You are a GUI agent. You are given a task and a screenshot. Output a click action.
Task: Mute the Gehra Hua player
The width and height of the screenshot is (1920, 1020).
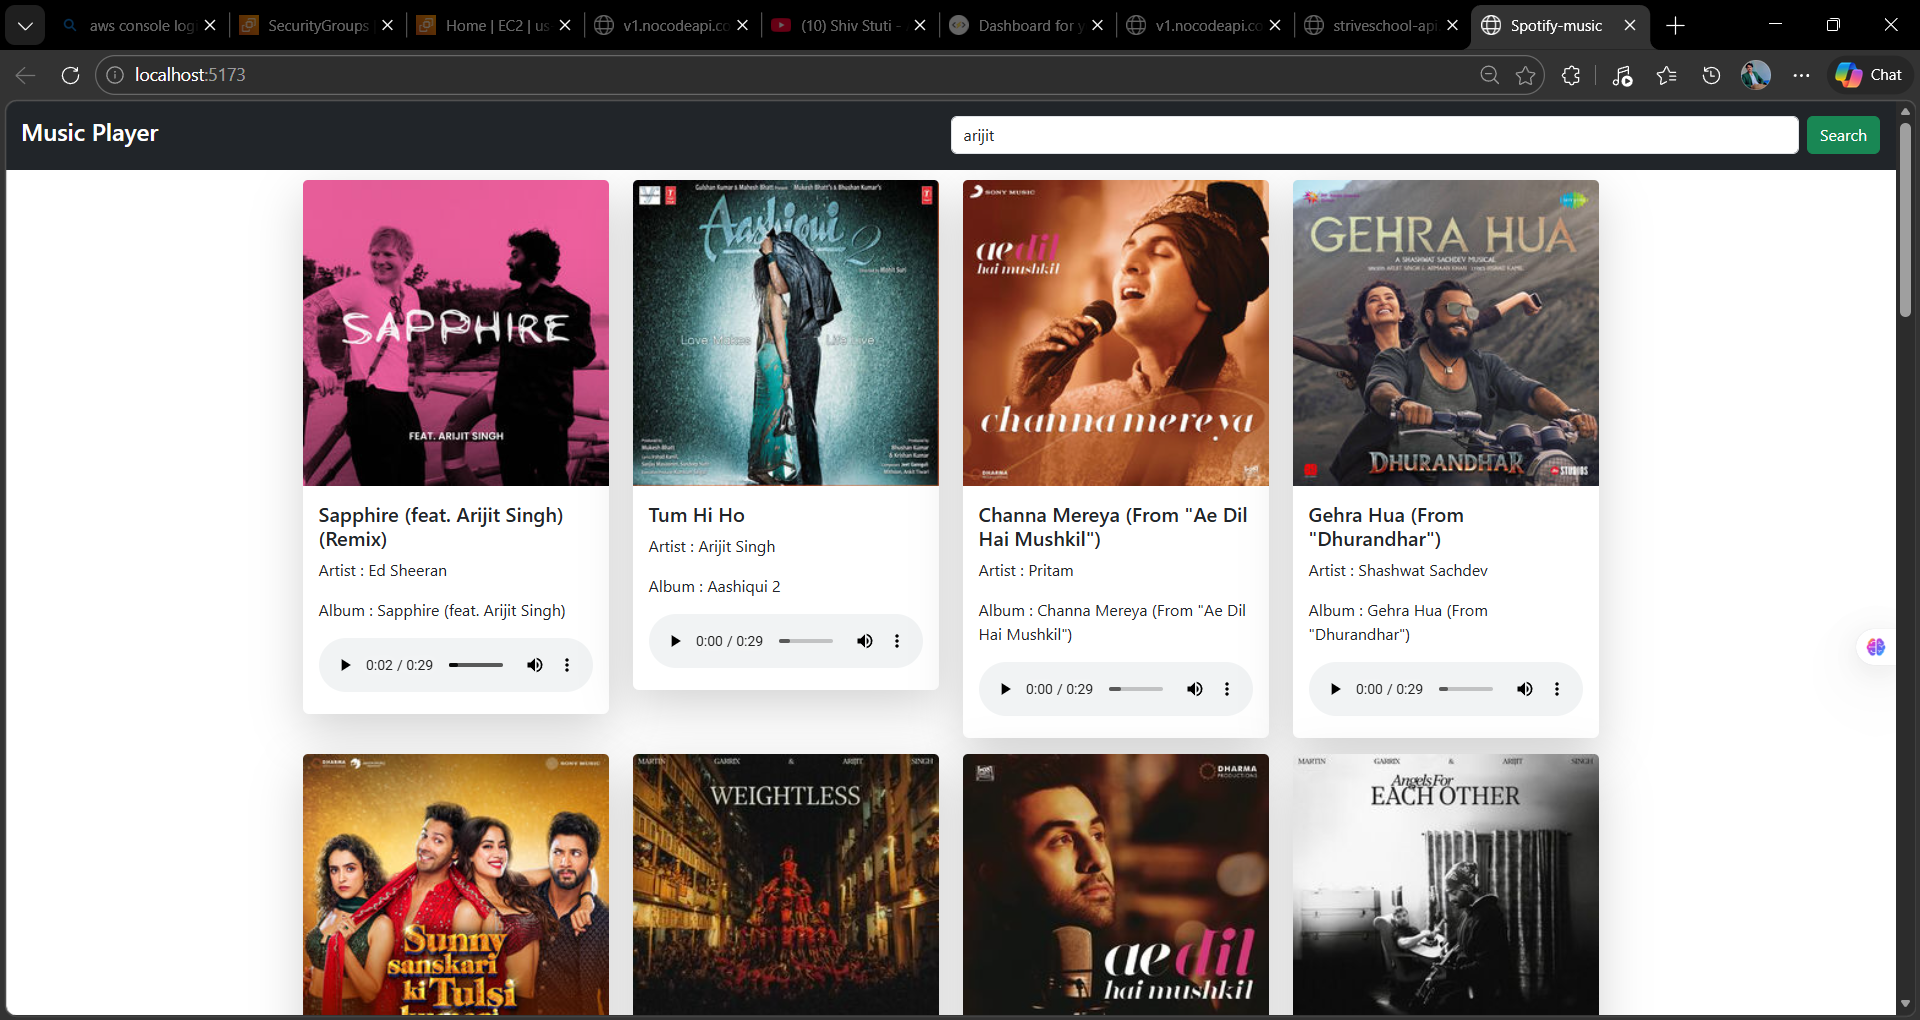pyautogui.click(x=1524, y=688)
